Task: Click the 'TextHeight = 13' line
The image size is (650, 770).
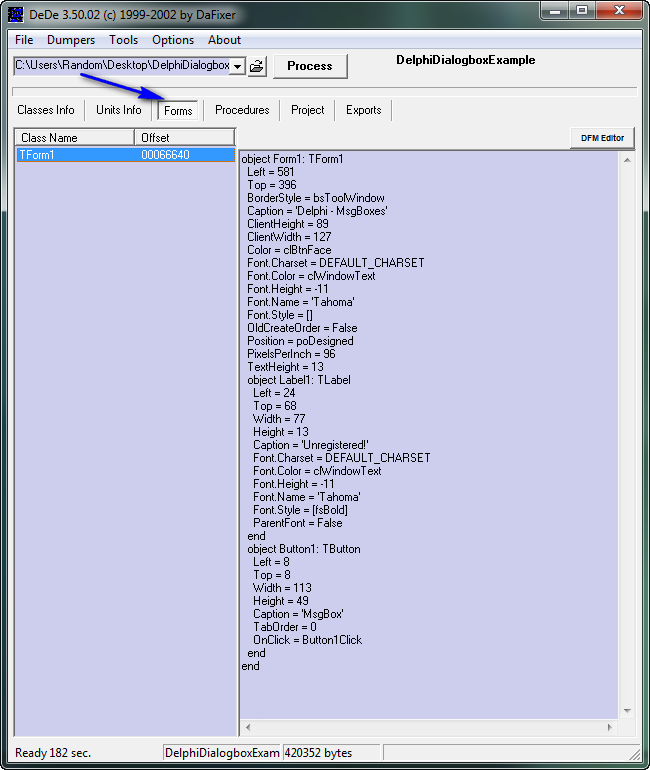Action: pyautogui.click(x=285, y=367)
